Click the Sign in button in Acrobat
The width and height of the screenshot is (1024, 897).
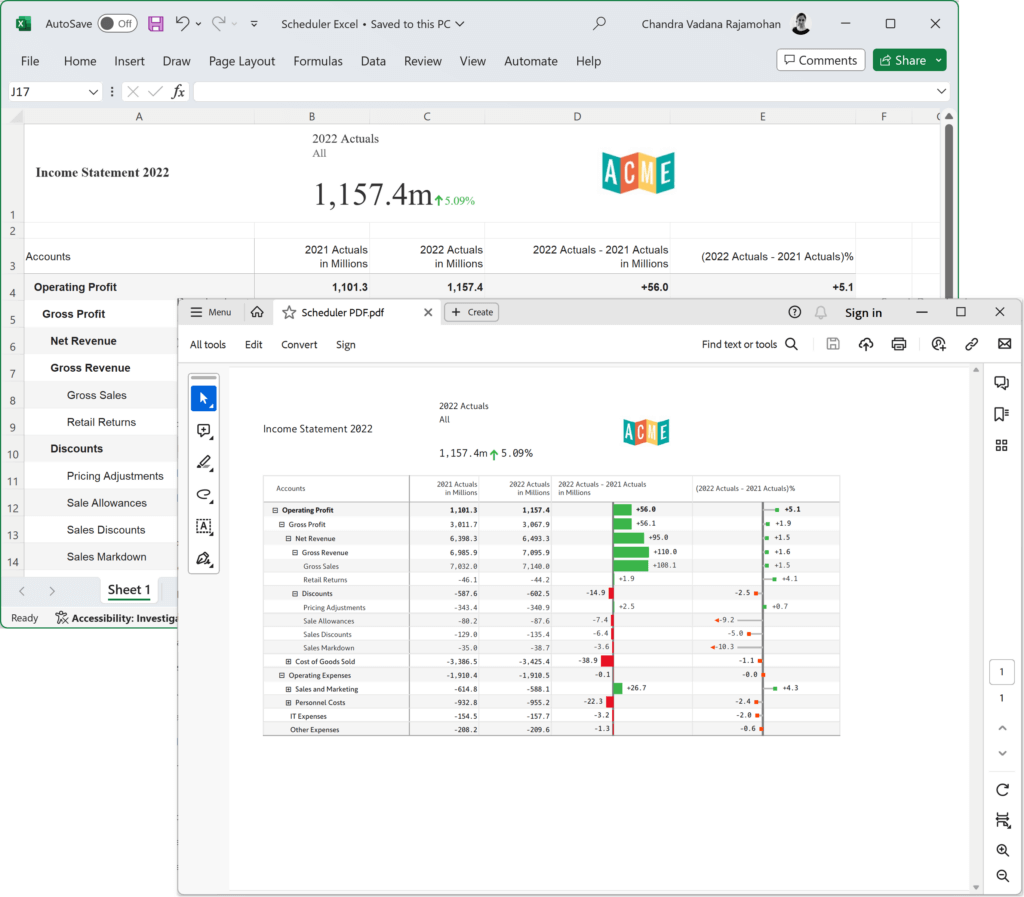tap(863, 312)
